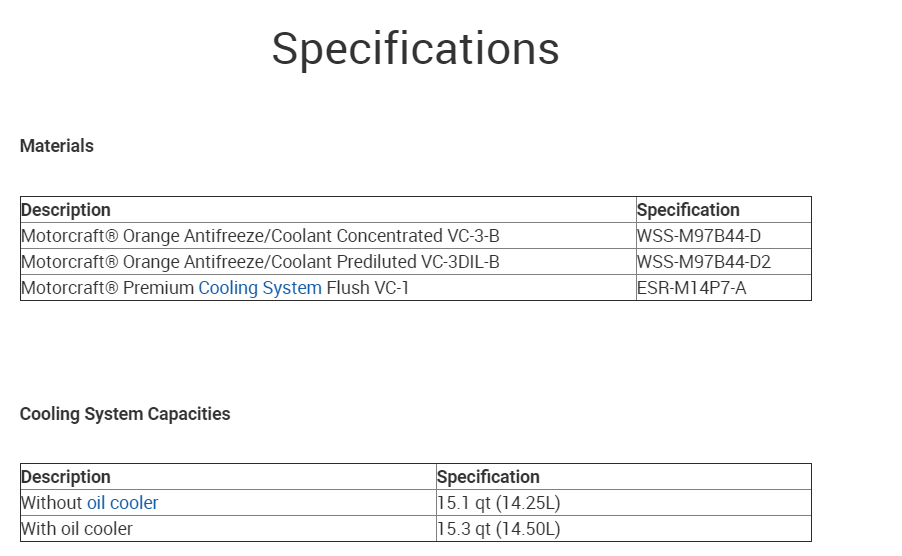
Task: Select the Antifreeze/Coolant Concentrated VC-3-B row description
Action: pyautogui.click(x=260, y=236)
